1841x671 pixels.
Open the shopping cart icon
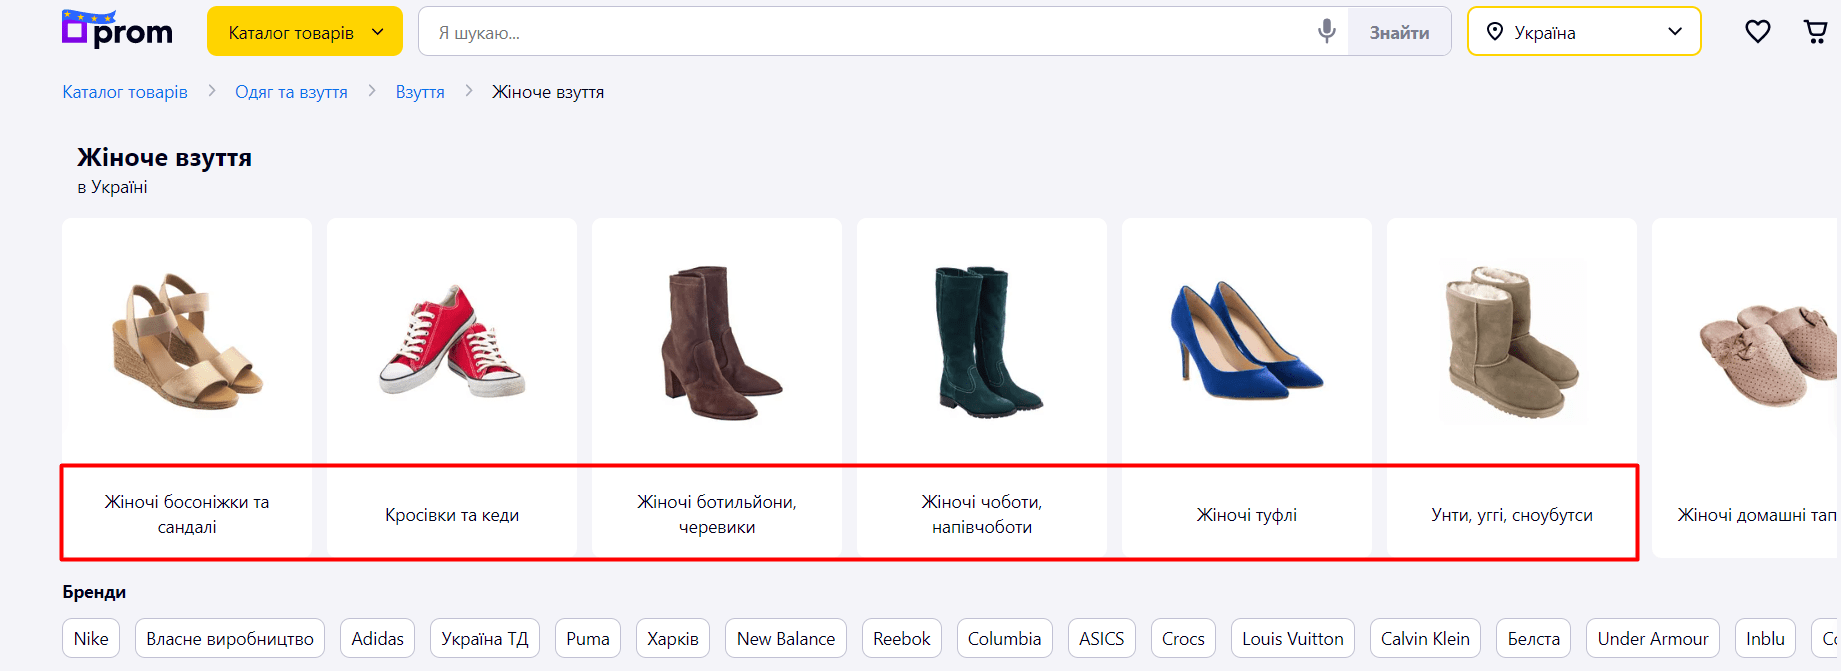click(1815, 32)
